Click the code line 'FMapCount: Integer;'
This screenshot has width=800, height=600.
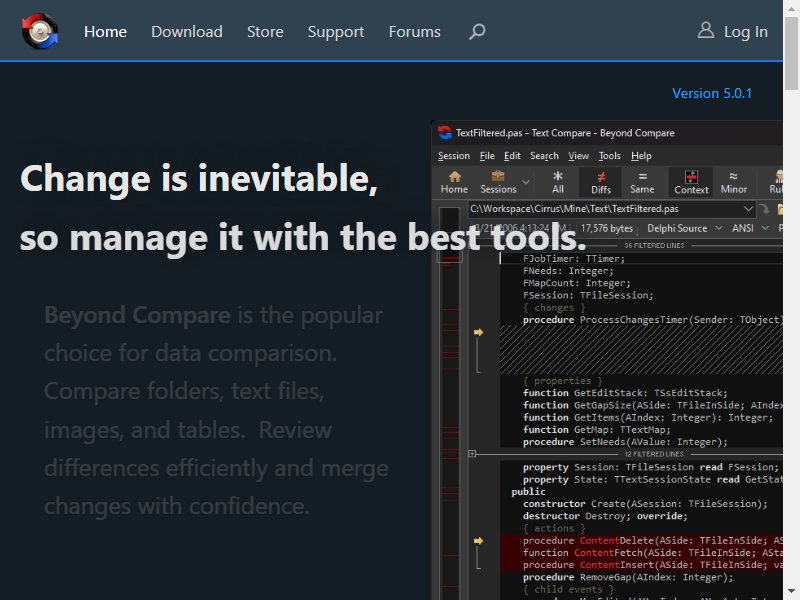click(577, 283)
